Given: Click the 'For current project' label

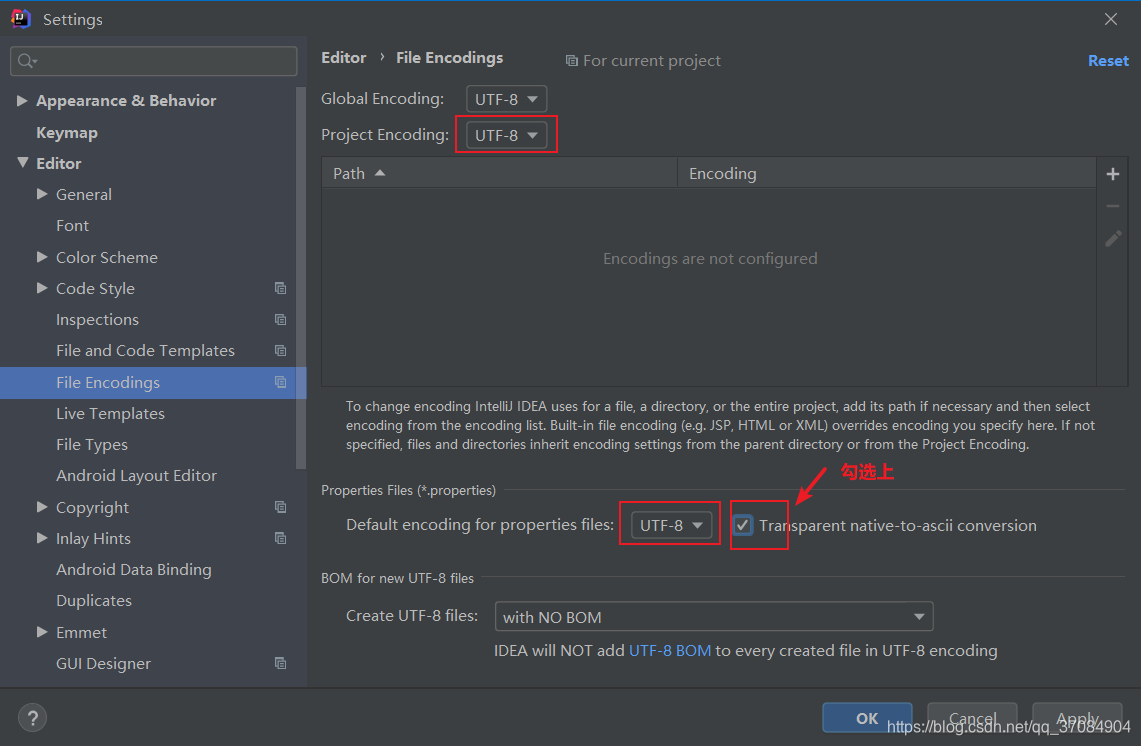Looking at the screenshot, I should click(x=652, y=61).
